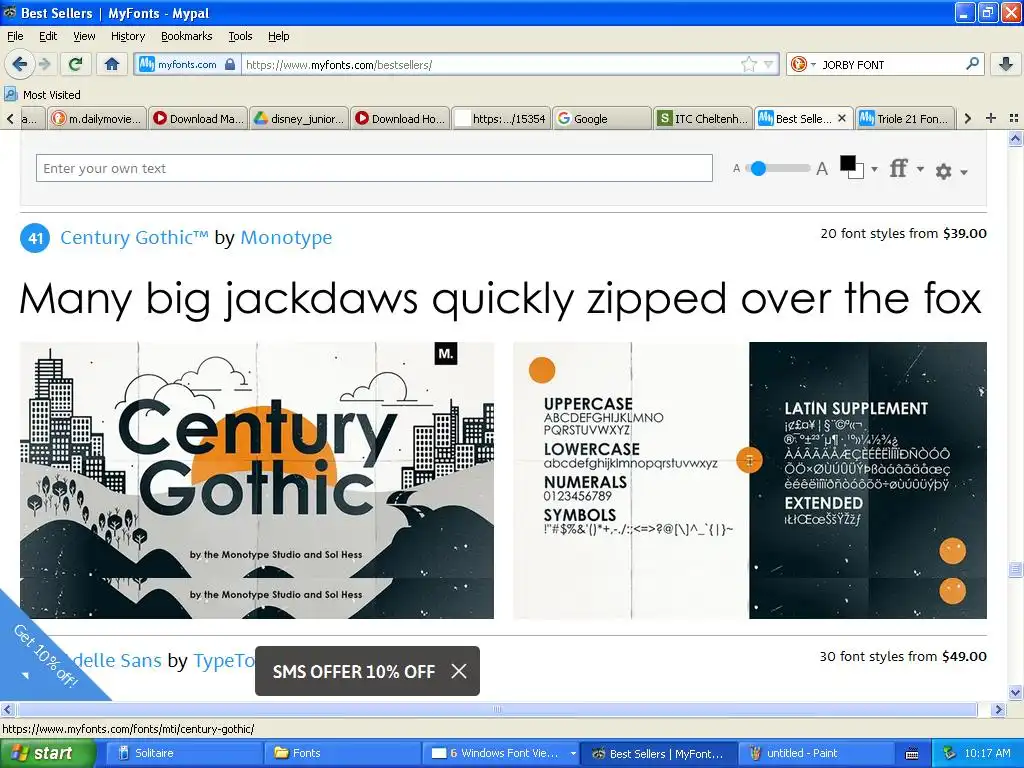Open the Tools menu

pyautogui.click(x=240, y=36)
